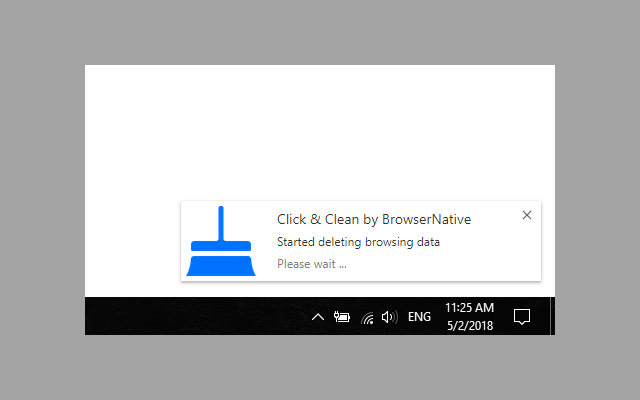Click the broom's vertical handle
The image size is (640, 400).
click(221, 224)
